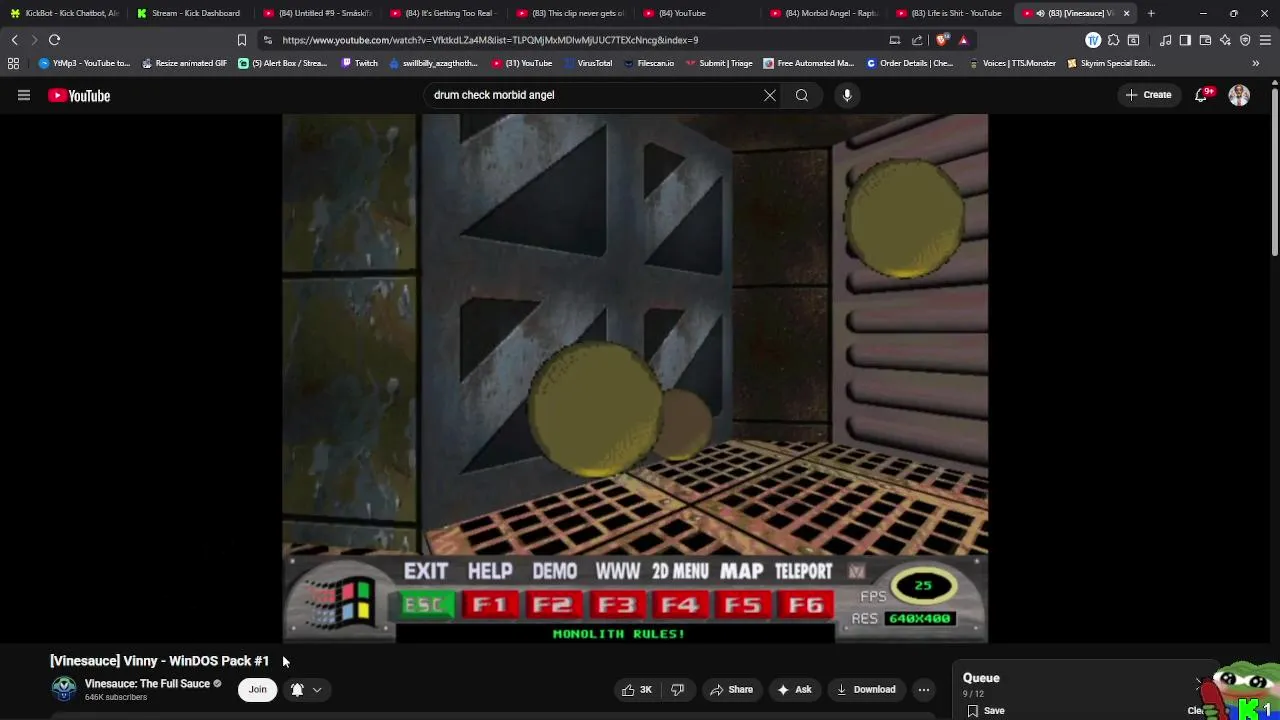Open Vinesauce: The Full Sauce channel link

[147, 684]
